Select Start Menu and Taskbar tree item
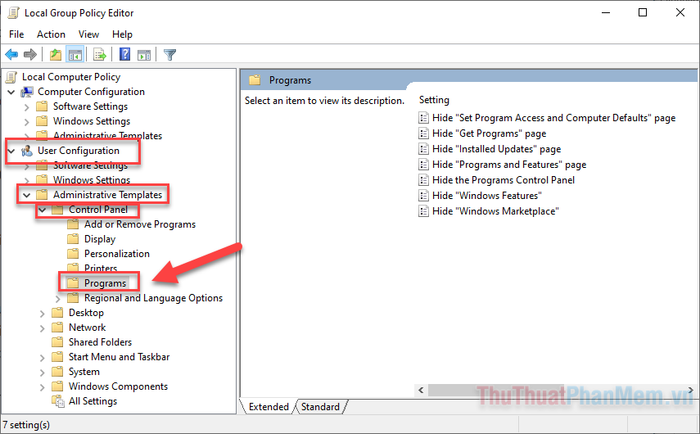The width and height of the screenshot is (700, 434). (119, 357)
